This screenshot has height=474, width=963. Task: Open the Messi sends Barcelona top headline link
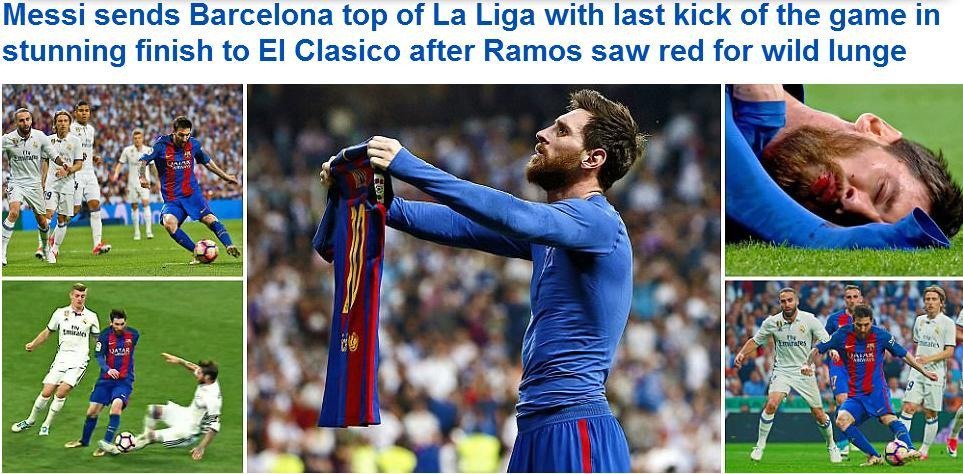coord(471,33)
